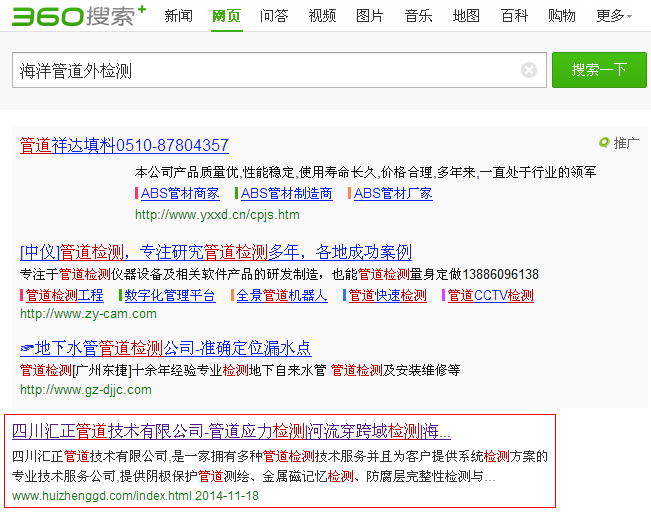
Task: Click the 推广 promotion icon
Action: point(604,143)
